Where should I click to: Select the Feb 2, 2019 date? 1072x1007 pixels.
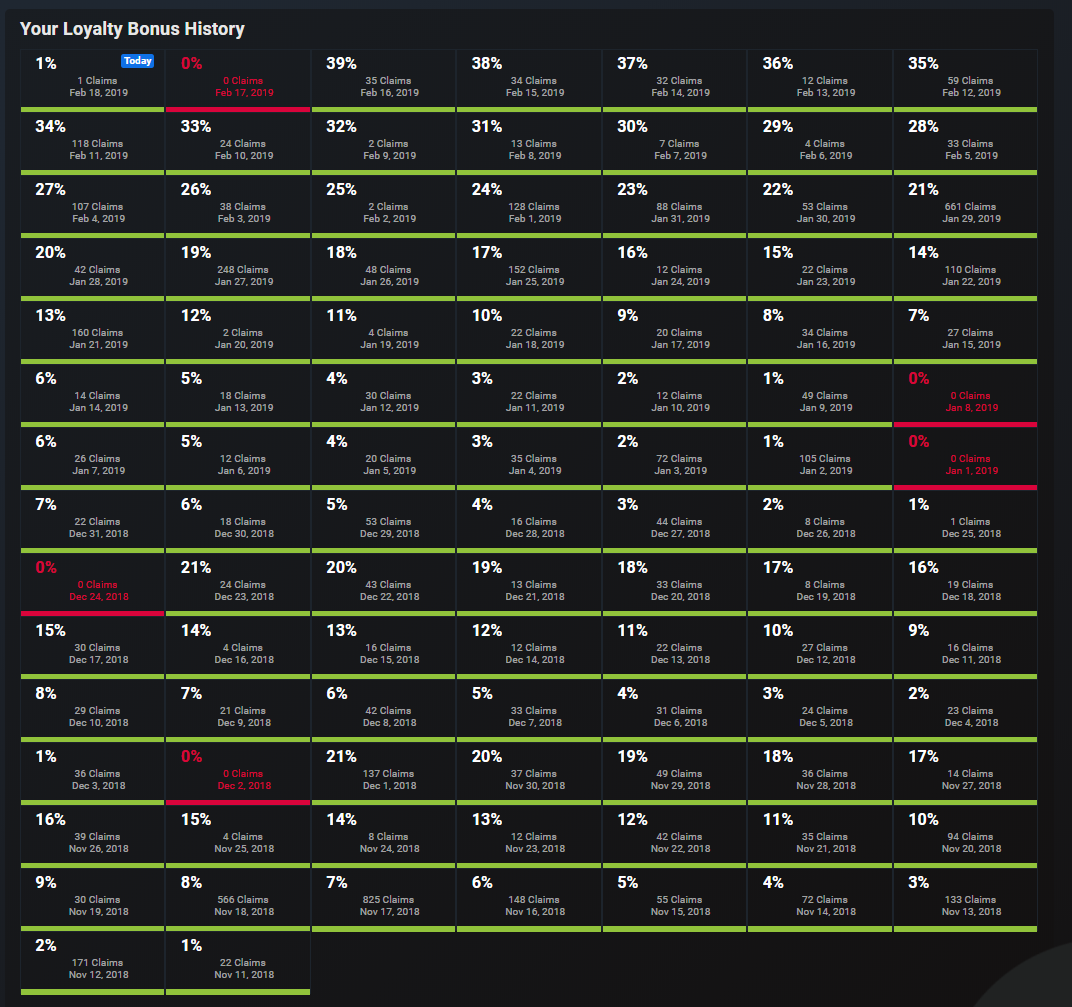coord(390,219)
